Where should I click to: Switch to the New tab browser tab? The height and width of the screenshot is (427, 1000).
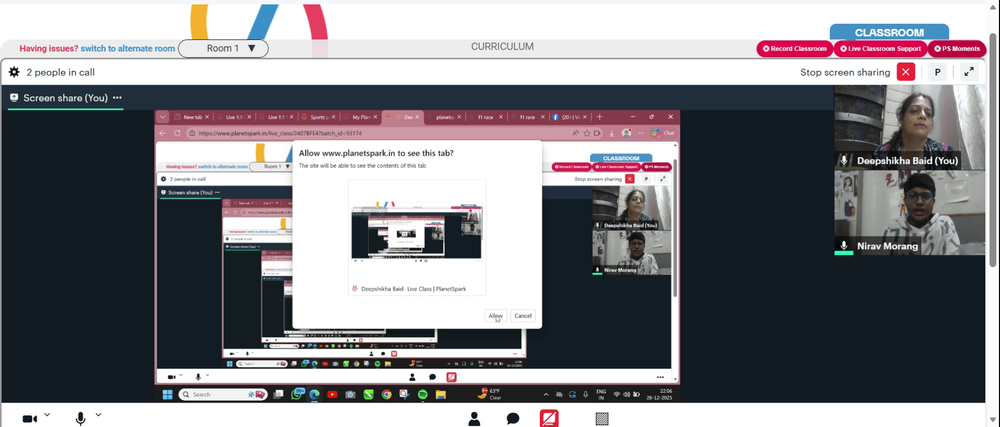[x=192, y=117]
